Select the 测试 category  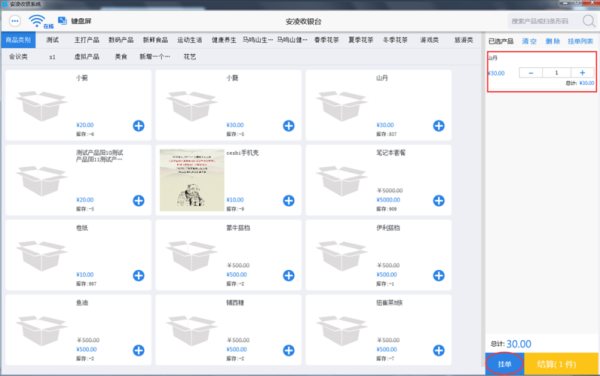52,40
